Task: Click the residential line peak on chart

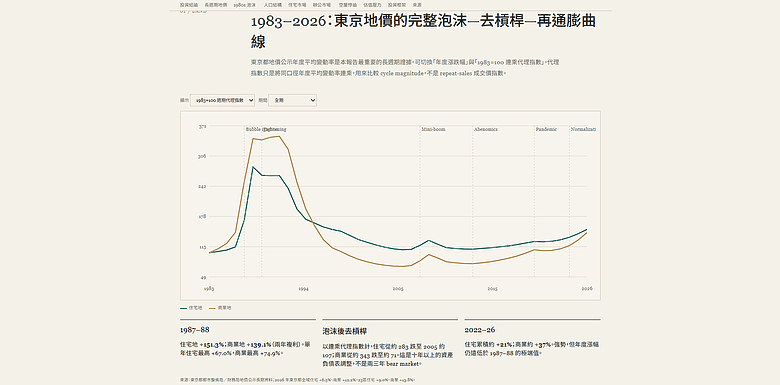Action: click(253, 167)
